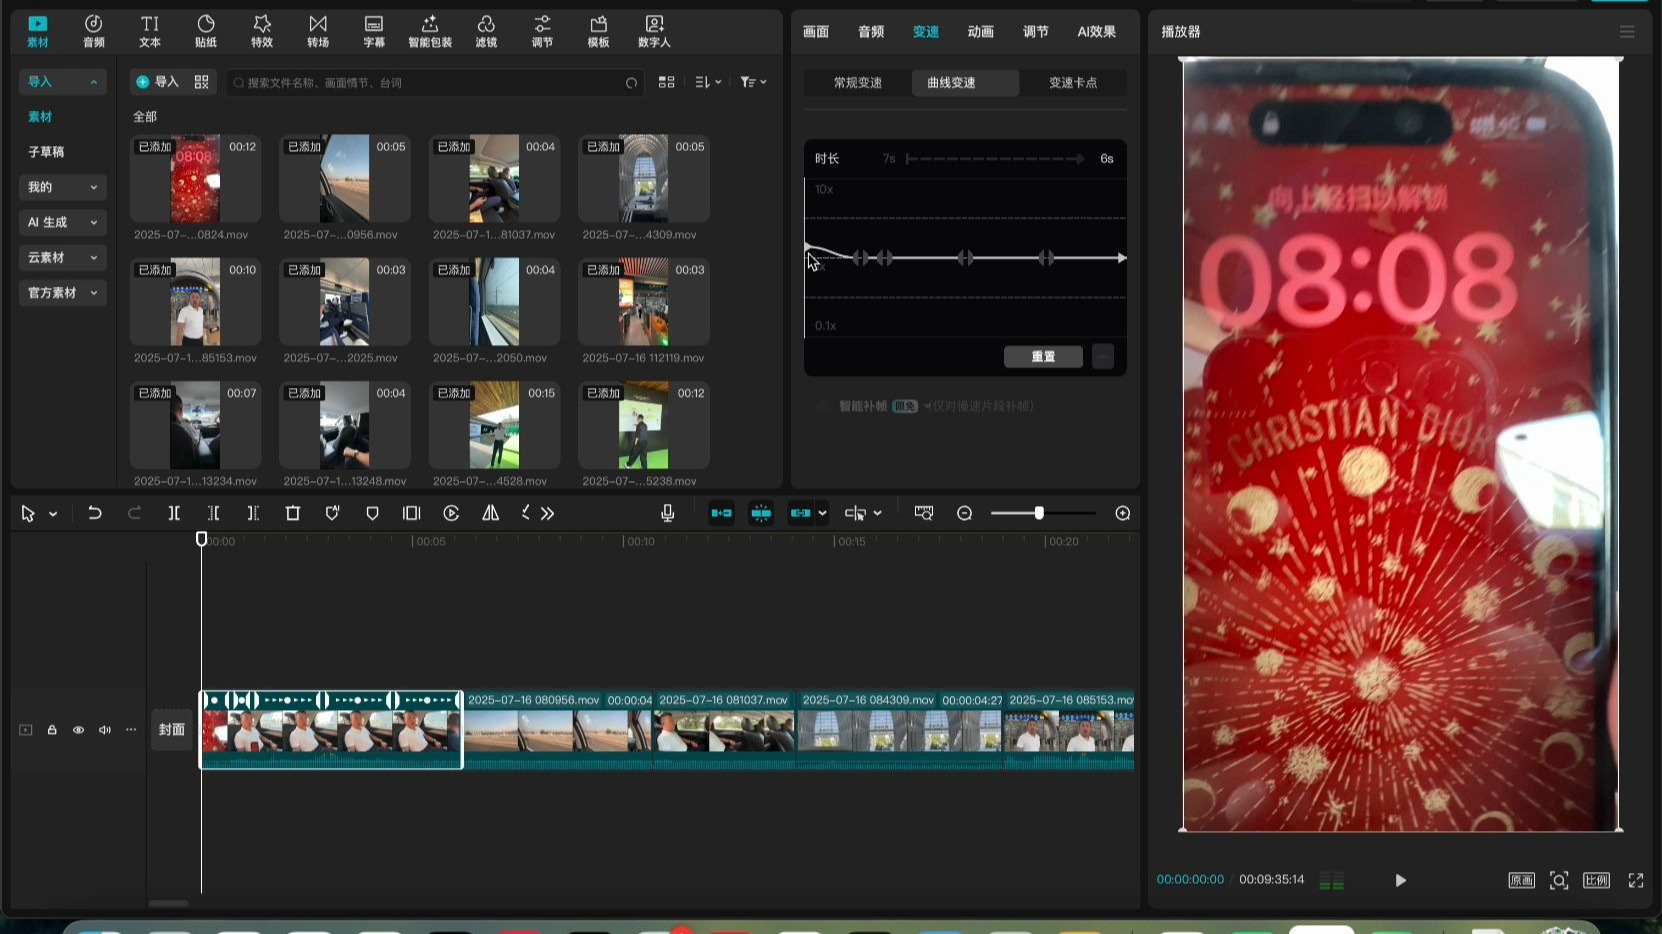Open the 数字人 digital human tab

(x=654, y=31)
